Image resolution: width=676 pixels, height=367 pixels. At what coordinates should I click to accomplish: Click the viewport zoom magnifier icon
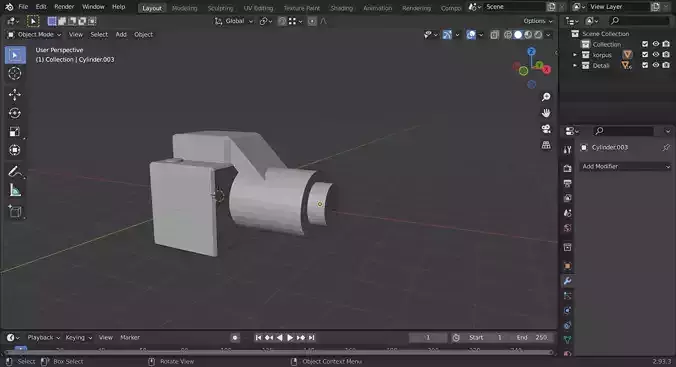tap(546, 97)
